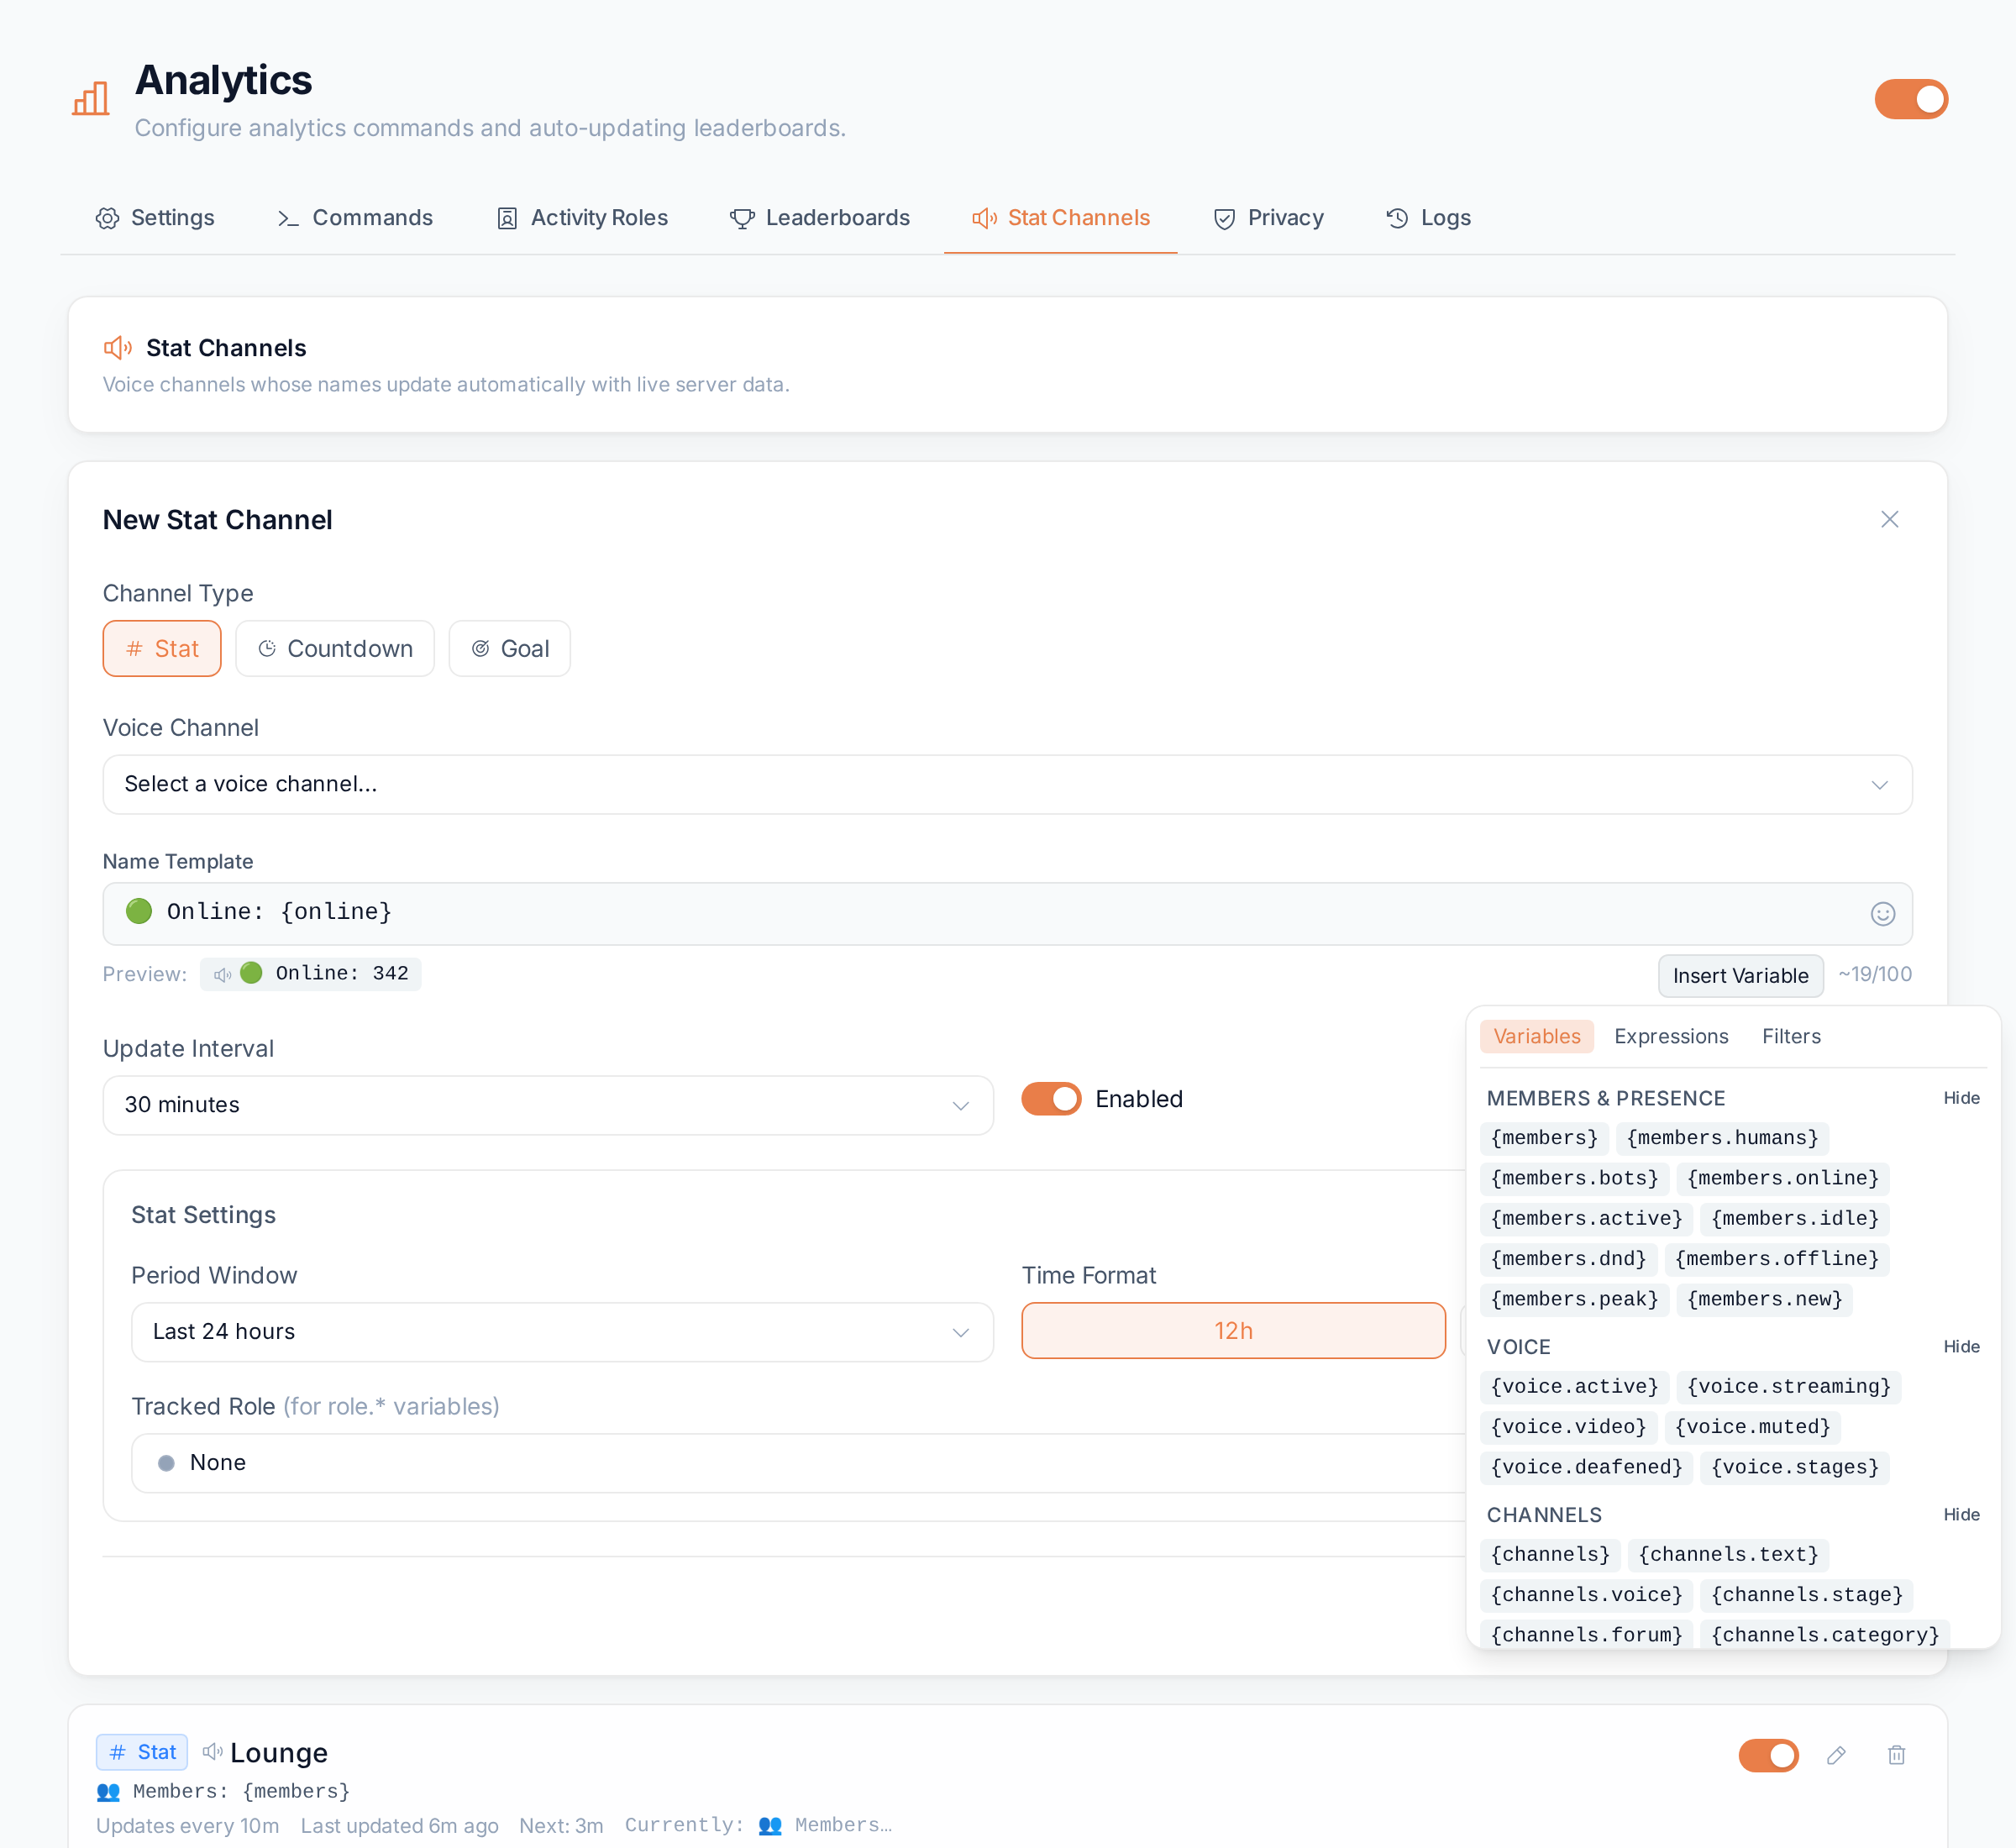Hide the Voice variable group
Screen dimensions: 2016x1848
click(1961, 1347)
